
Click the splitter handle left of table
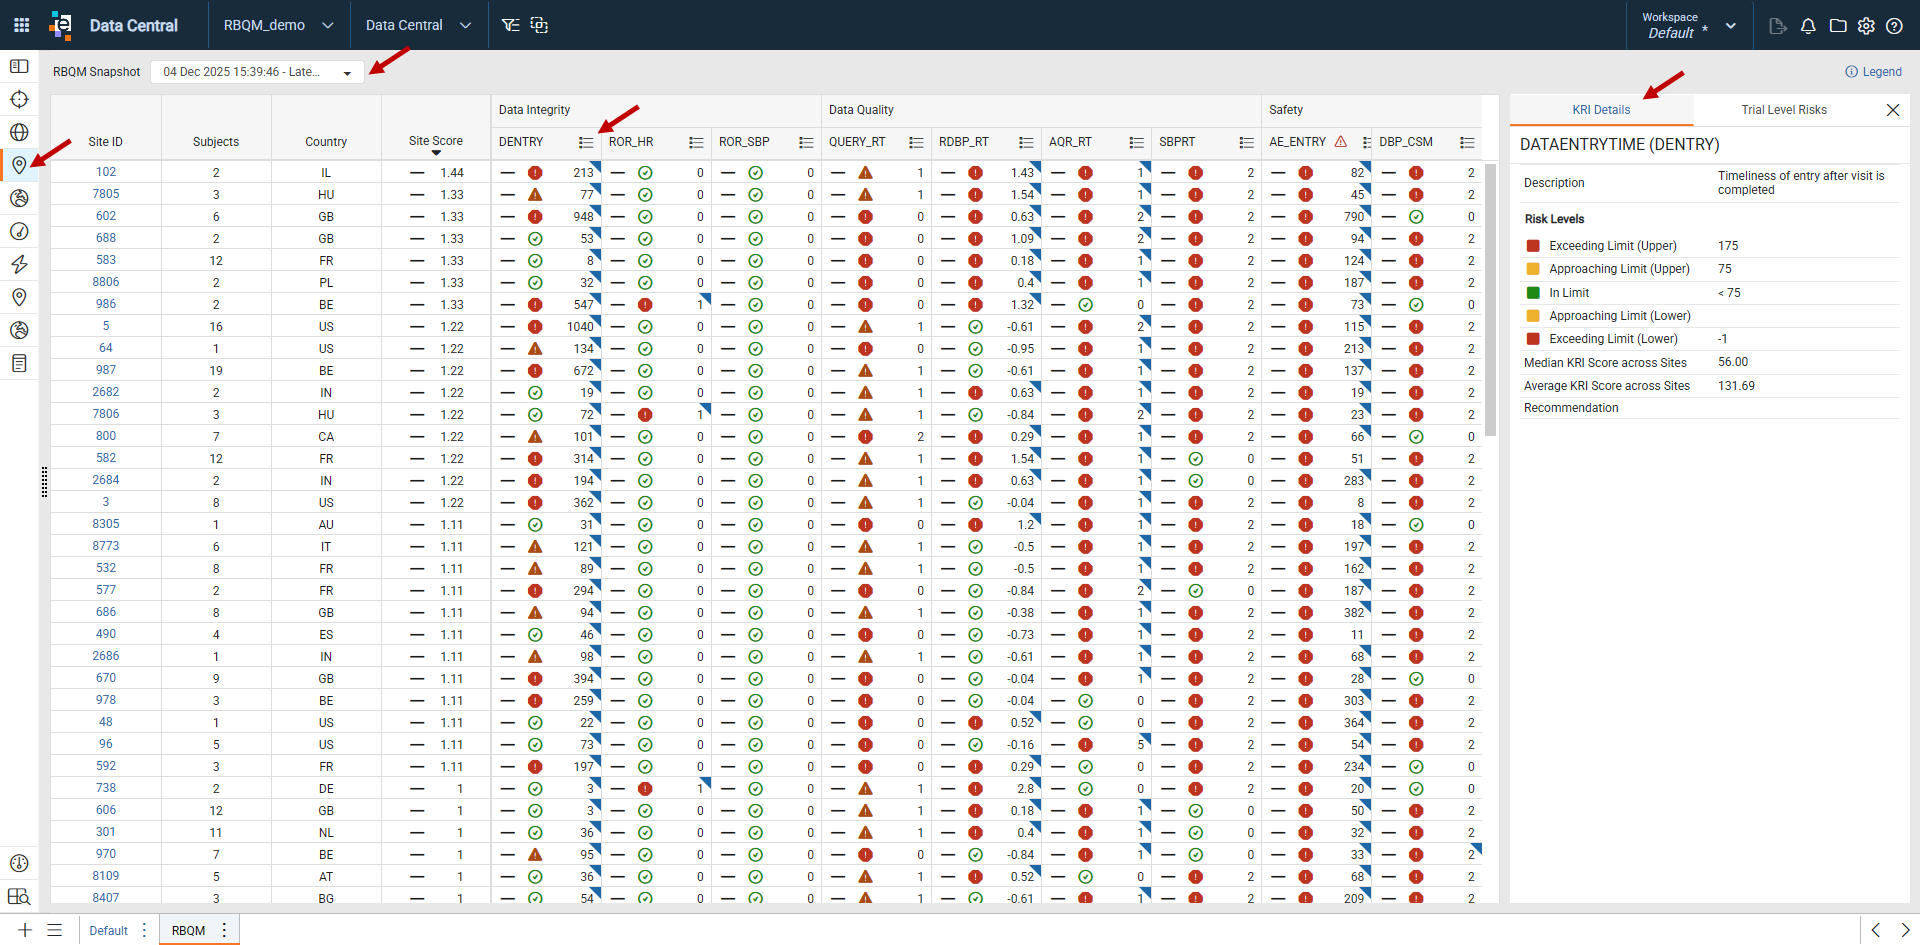pyautogui.click(x=44, y=482)
